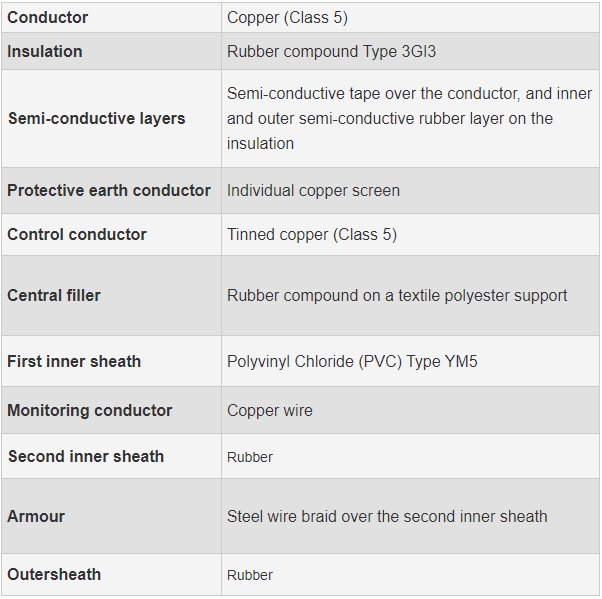This screenshot has width=602, height=599.
Task: Click the Insulation row header
Action: coord(45,51)
